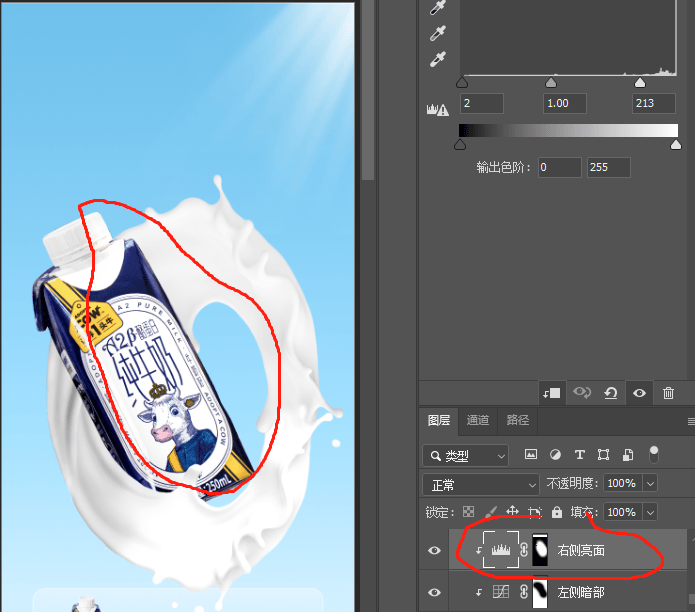Select the layer mask thumbnail of 右侧亮面

click(x=540, y=550)
